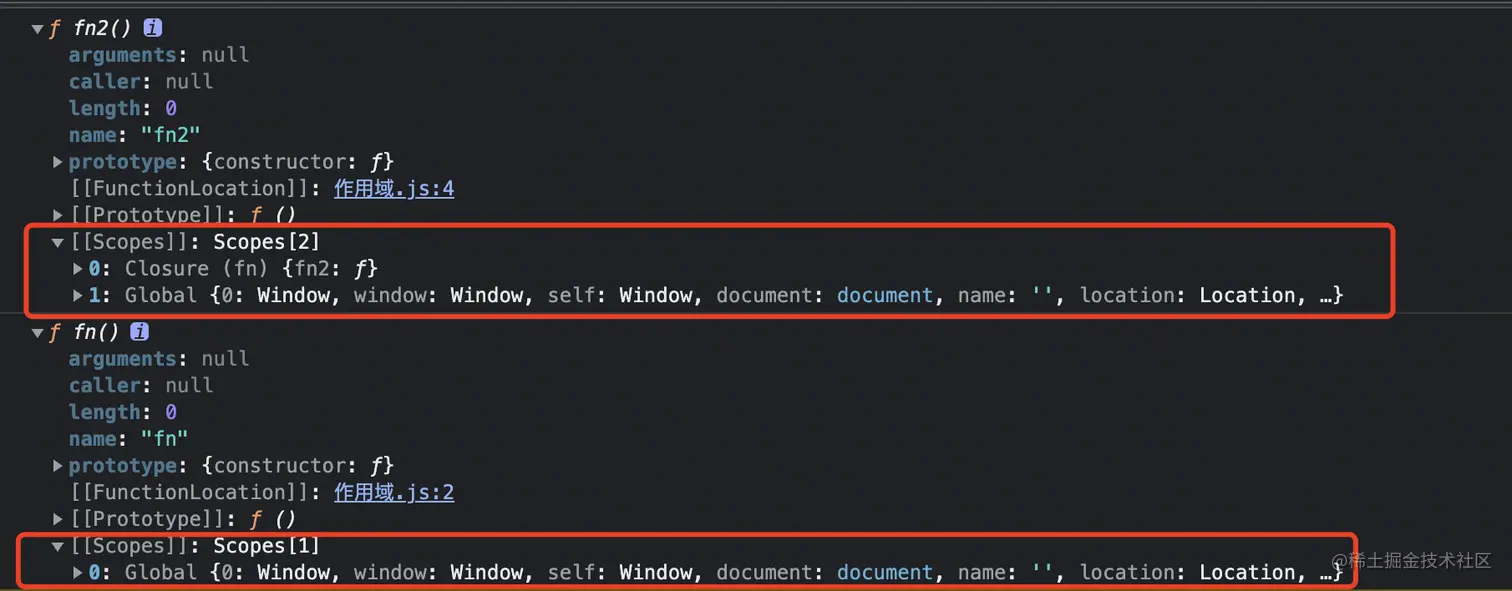Click the info icon beside fn2()

pyautogui.click(x=153, y=28)
